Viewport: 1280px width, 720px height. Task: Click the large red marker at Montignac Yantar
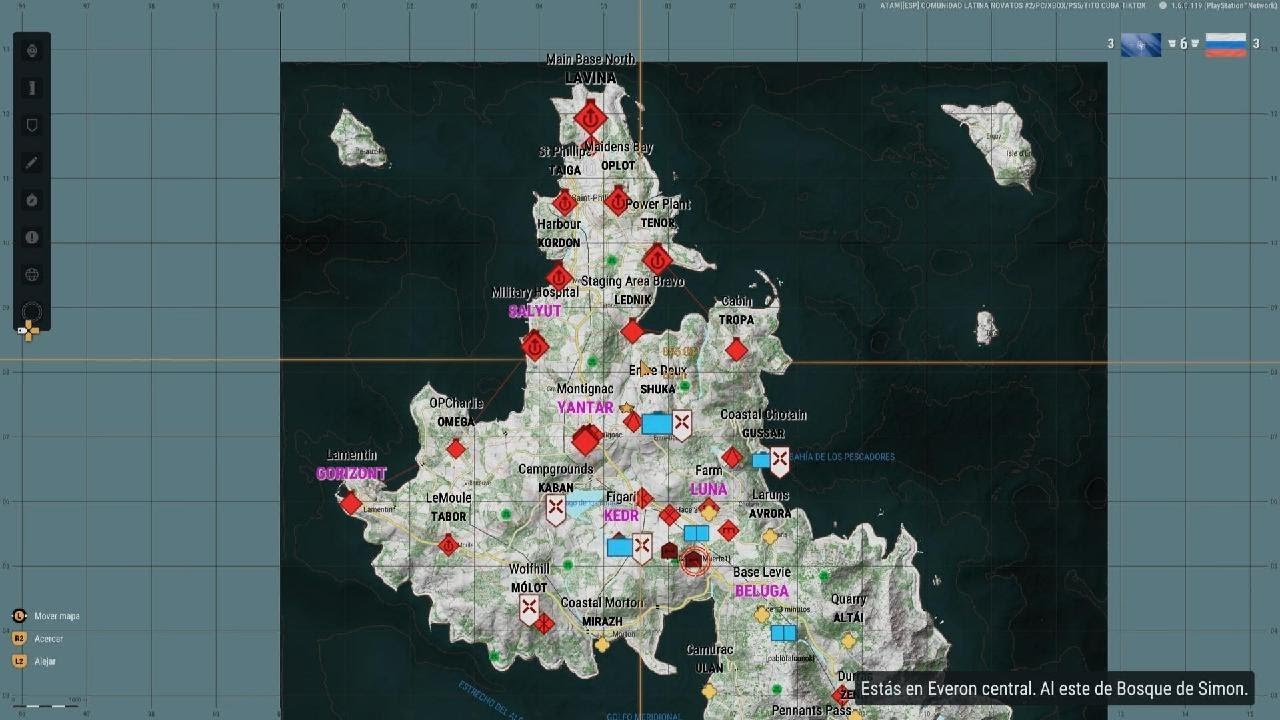[x=586, y=439]
